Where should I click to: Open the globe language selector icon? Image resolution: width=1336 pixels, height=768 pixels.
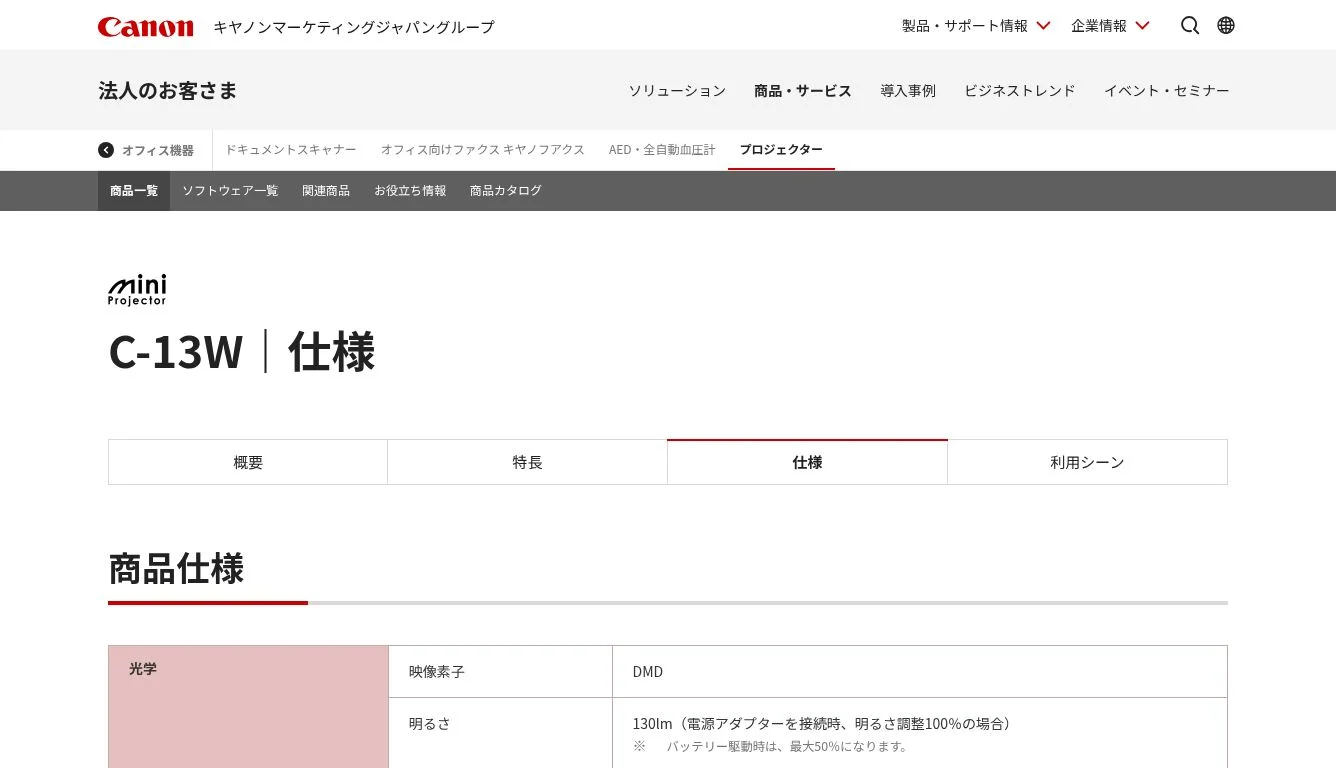(1226, 25)
